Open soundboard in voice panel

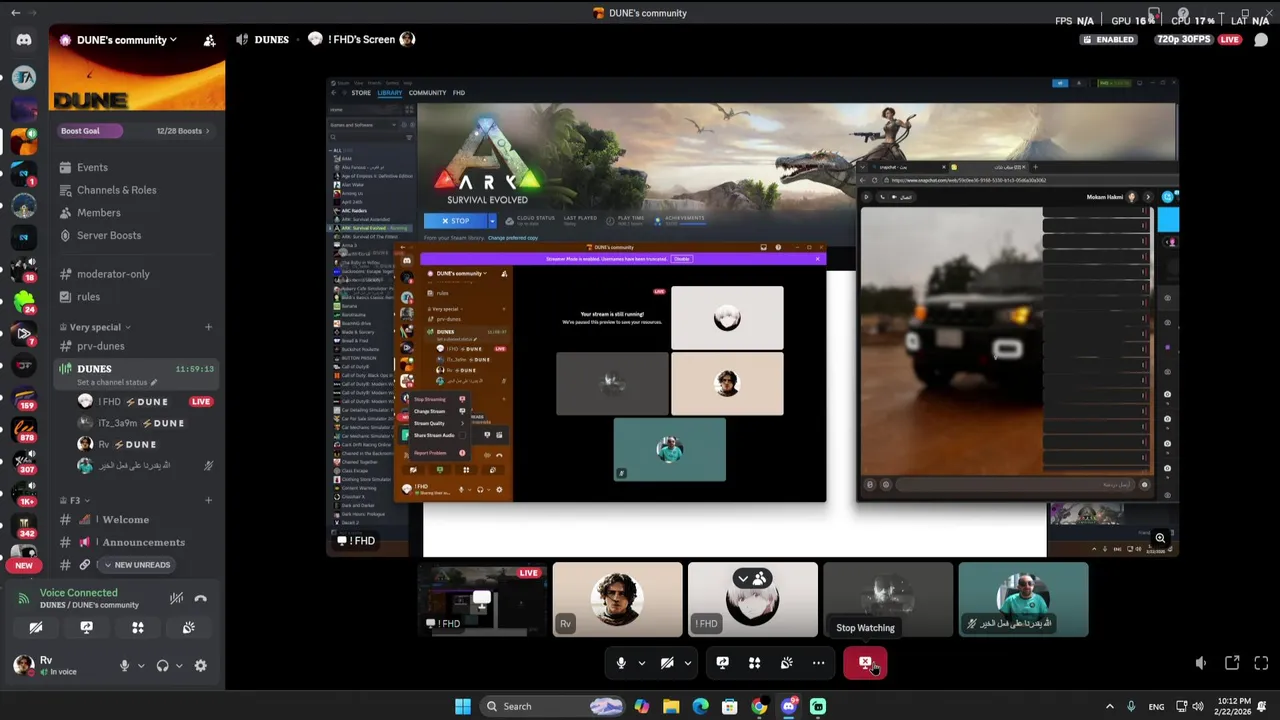click(189, 628)
